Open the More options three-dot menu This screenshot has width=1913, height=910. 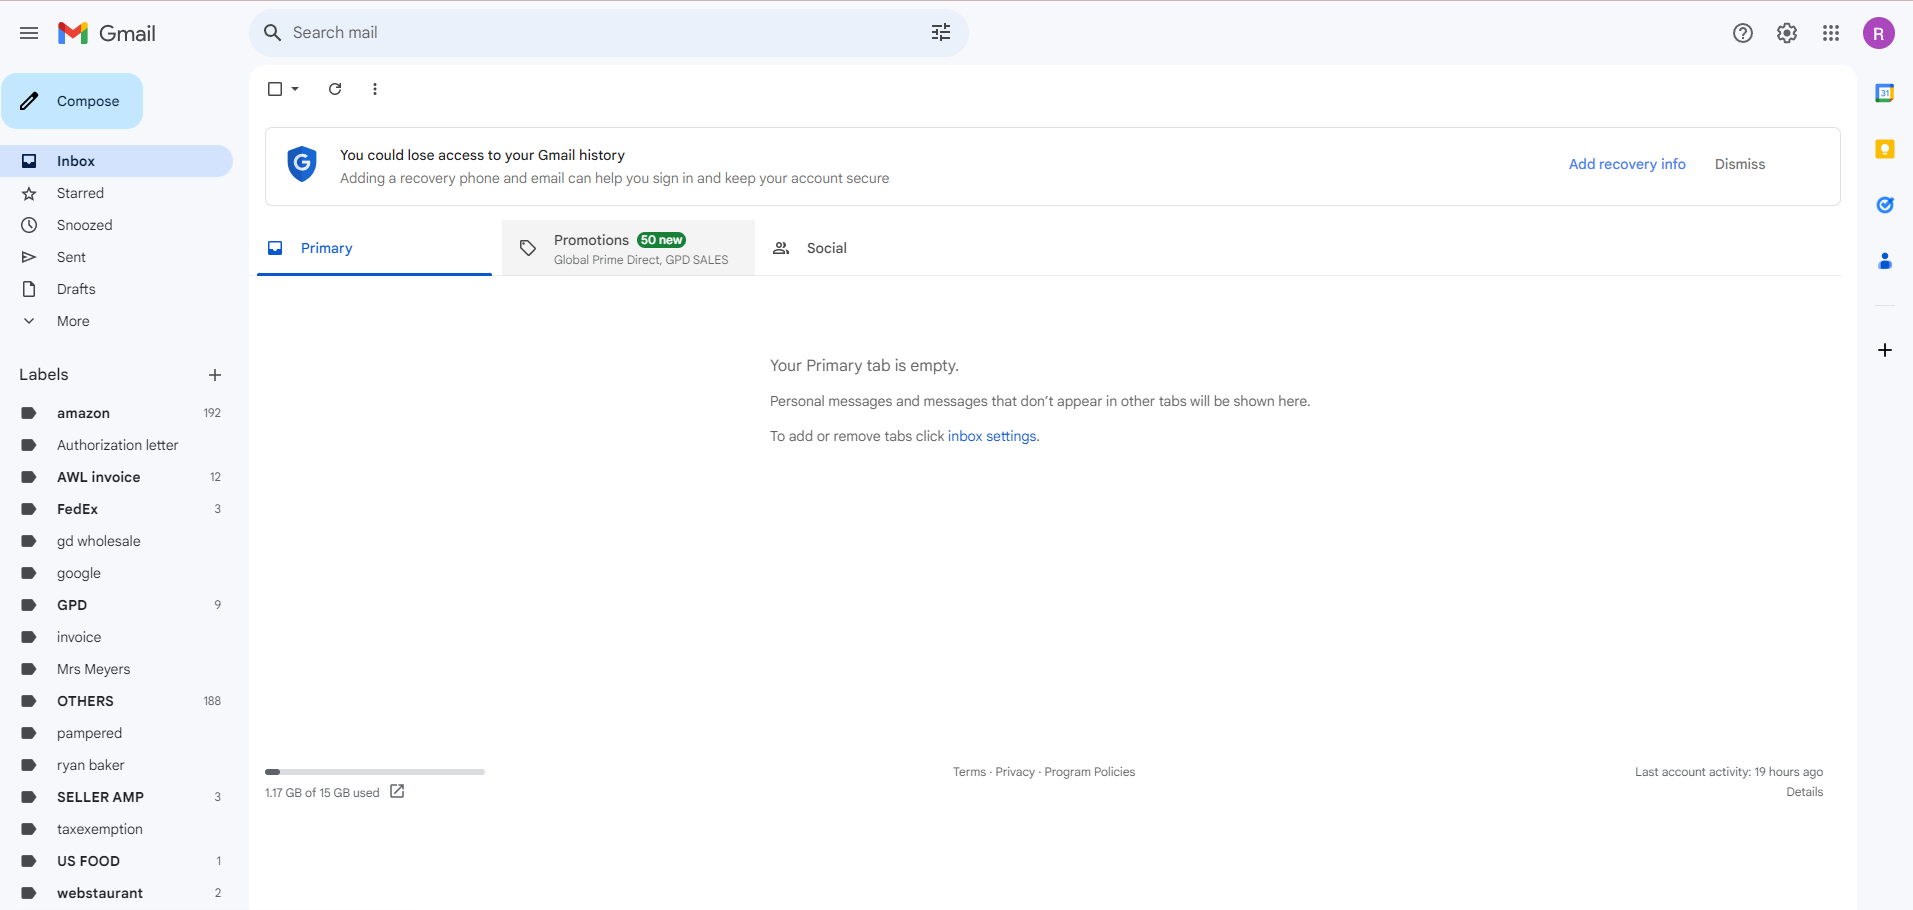tap(375, 89)
